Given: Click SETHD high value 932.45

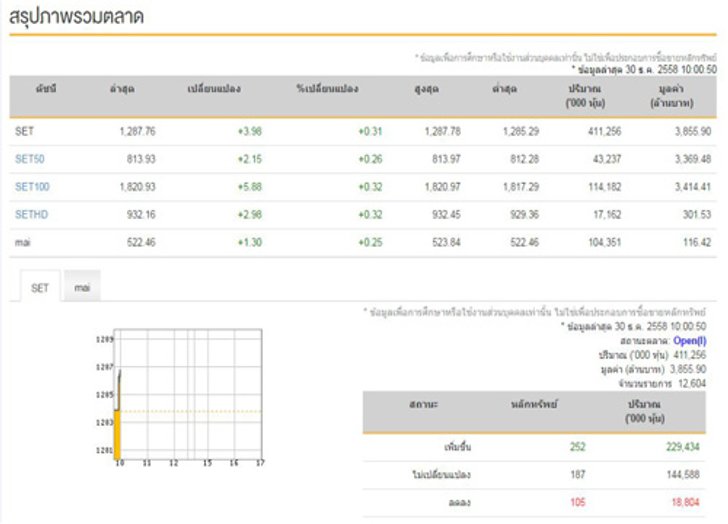Looking at the screenshot, I should (446, 215).
